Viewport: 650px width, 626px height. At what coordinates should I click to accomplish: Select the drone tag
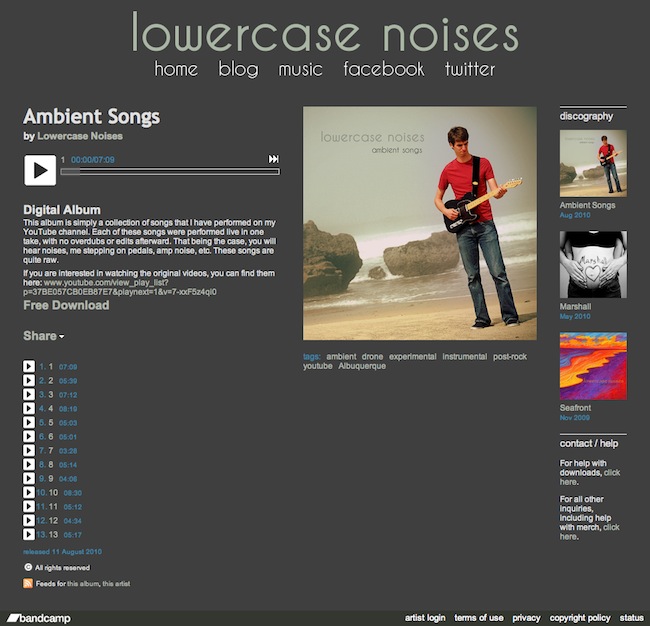click(372, 357)
